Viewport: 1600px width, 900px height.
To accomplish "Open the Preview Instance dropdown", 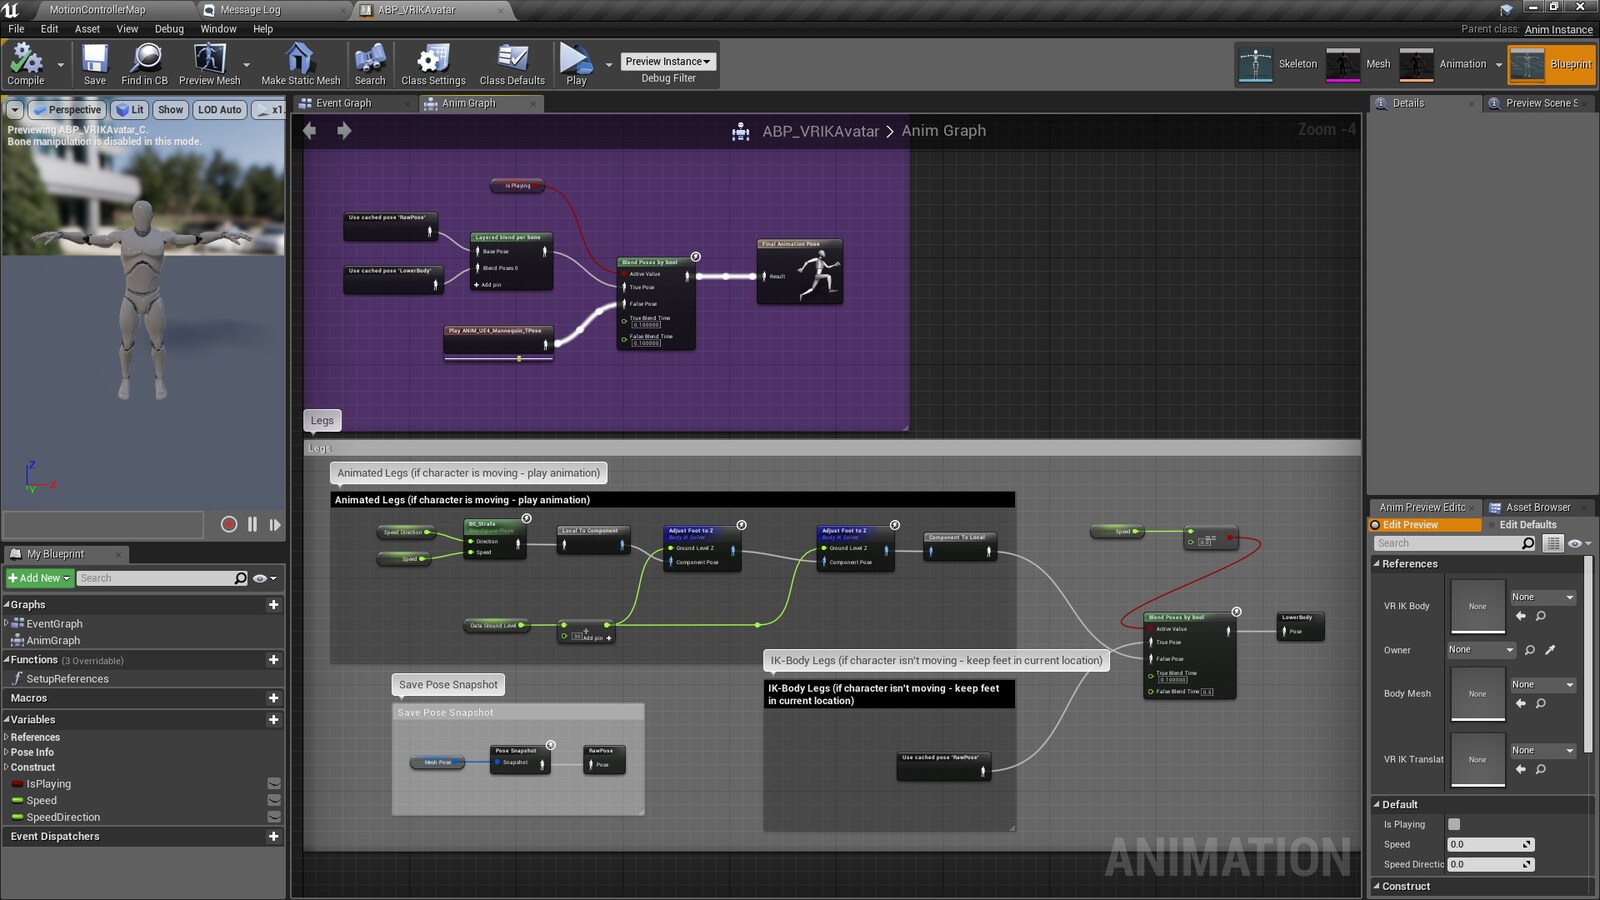I will click(667, 61).
